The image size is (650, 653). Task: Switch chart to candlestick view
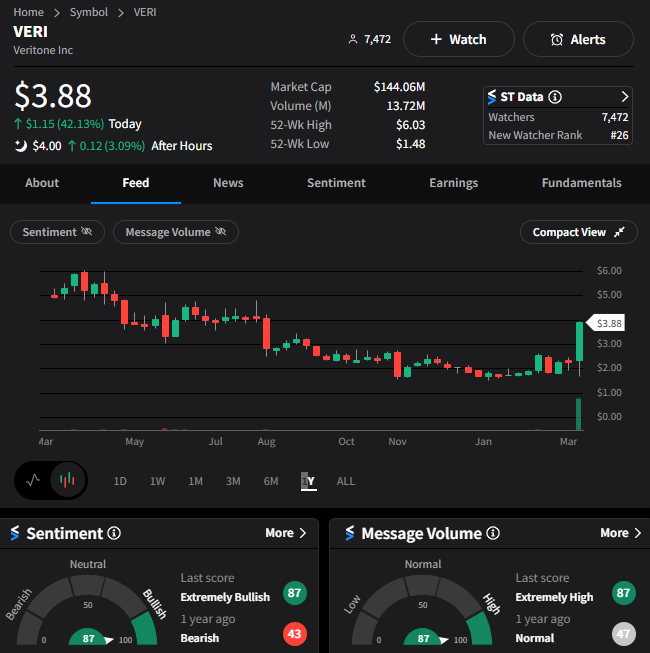point(67,480)
